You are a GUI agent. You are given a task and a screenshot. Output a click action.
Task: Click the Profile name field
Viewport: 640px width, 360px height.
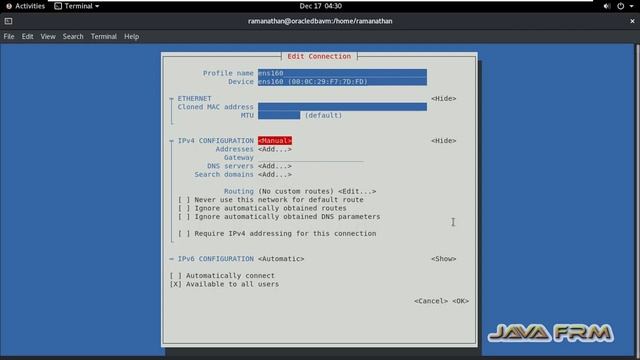342,73
